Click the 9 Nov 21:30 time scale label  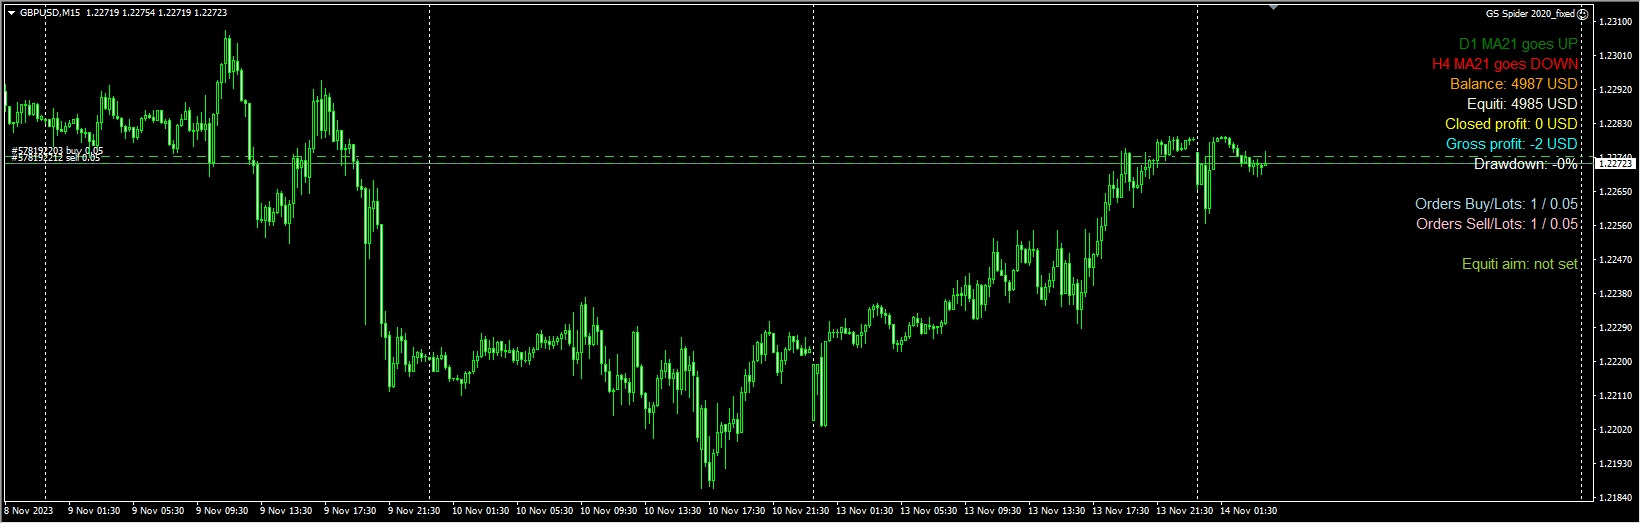tap(414, 511)
